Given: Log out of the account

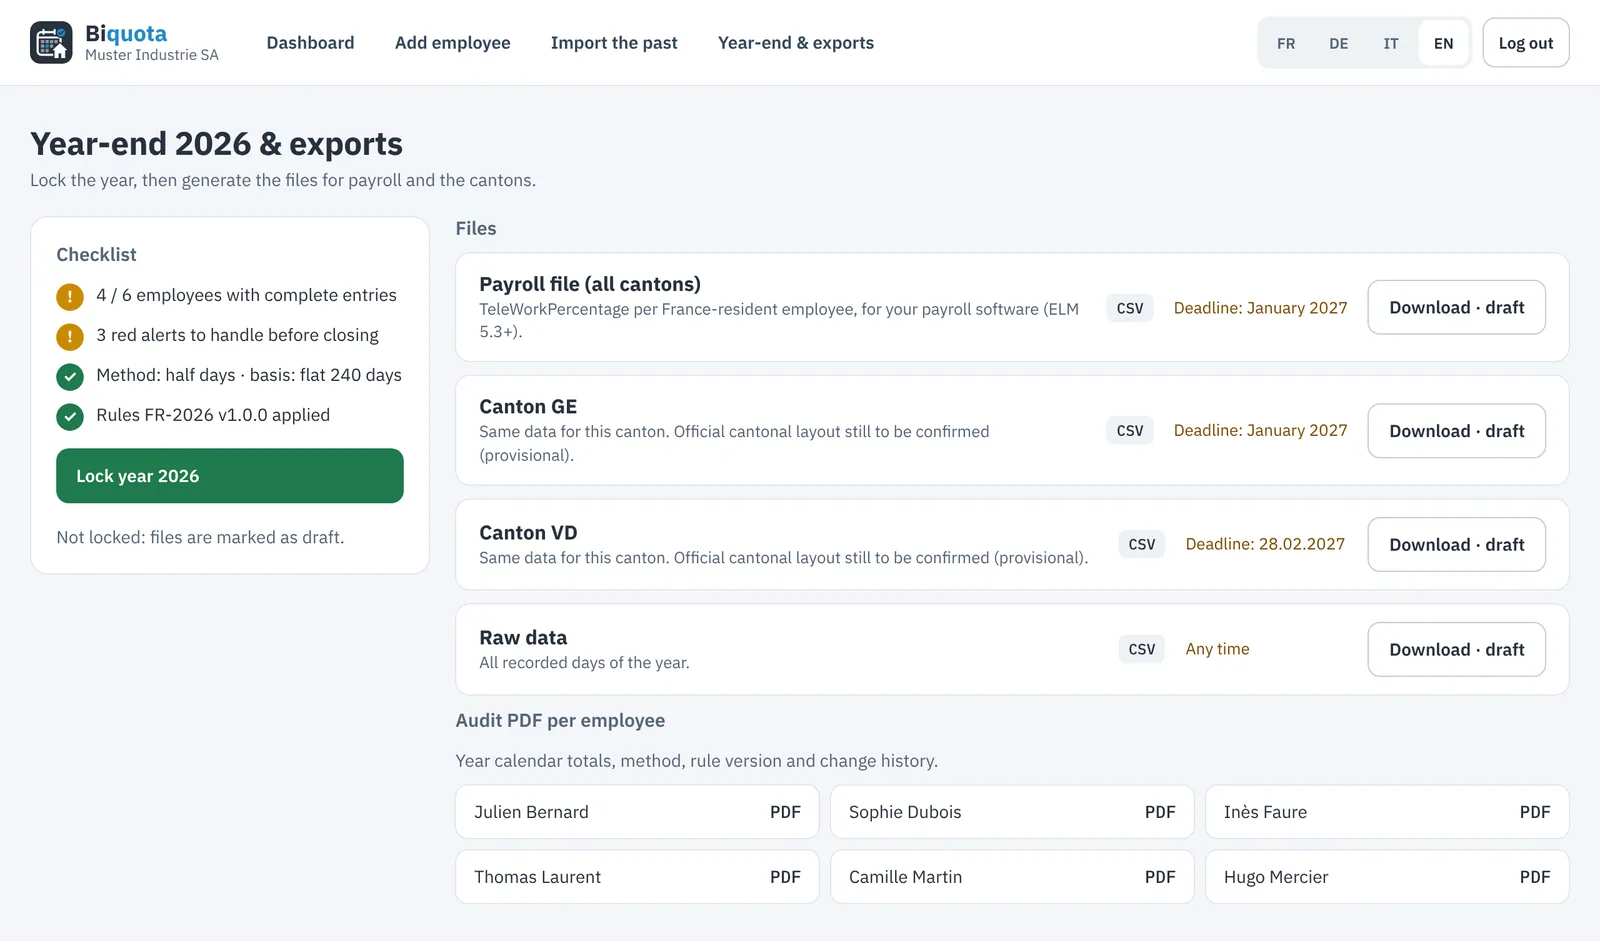Looking at the screenshot, I should click(x=1525, y=43).
